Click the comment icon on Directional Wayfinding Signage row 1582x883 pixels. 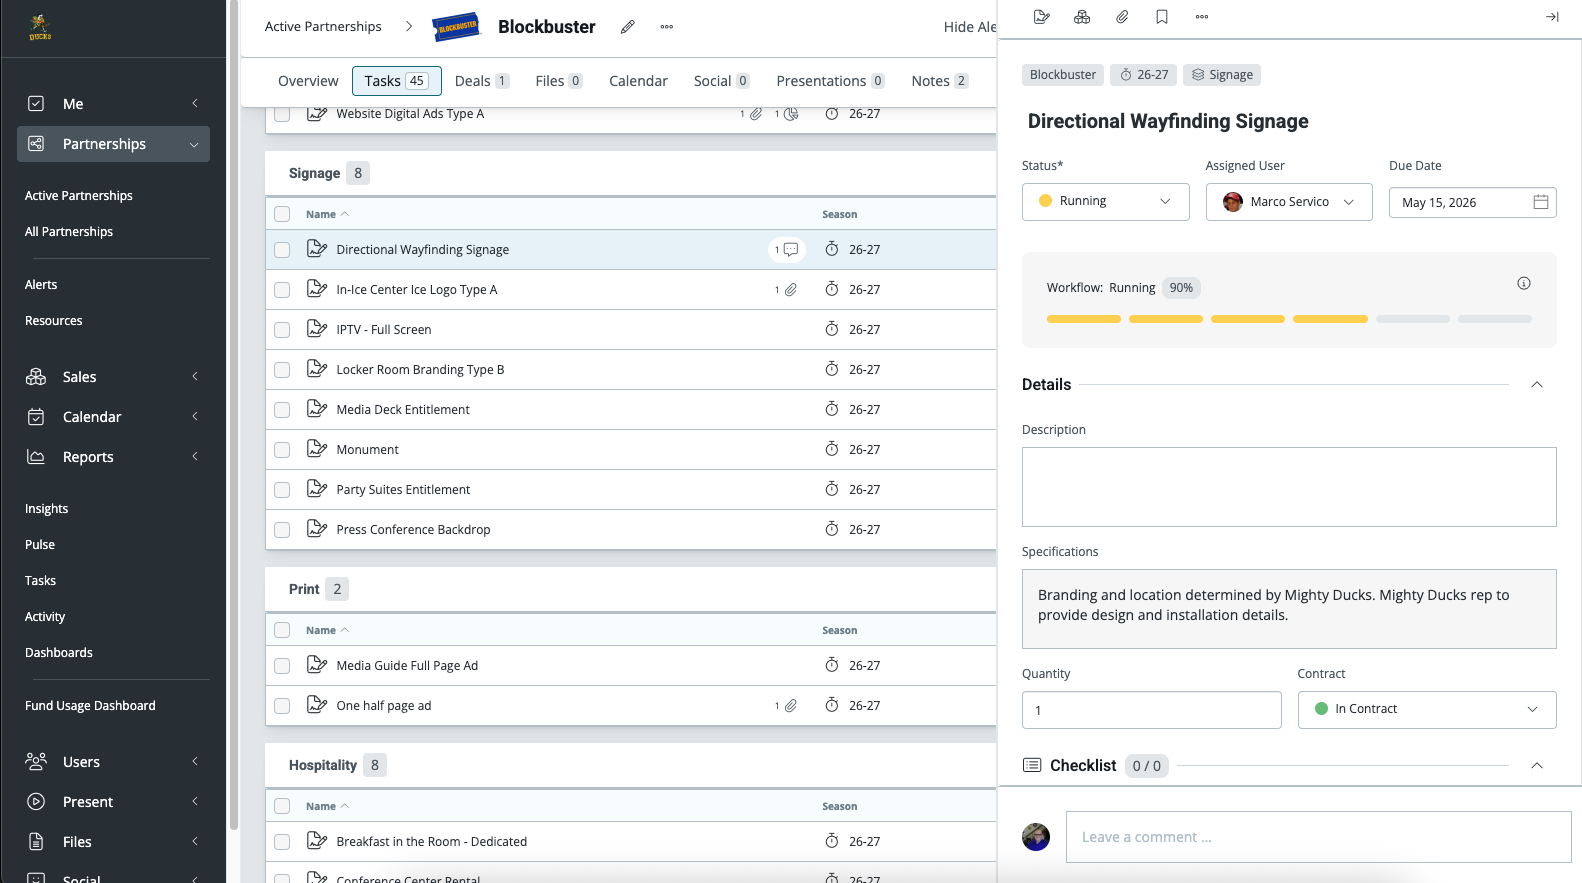tap(791, 250)
